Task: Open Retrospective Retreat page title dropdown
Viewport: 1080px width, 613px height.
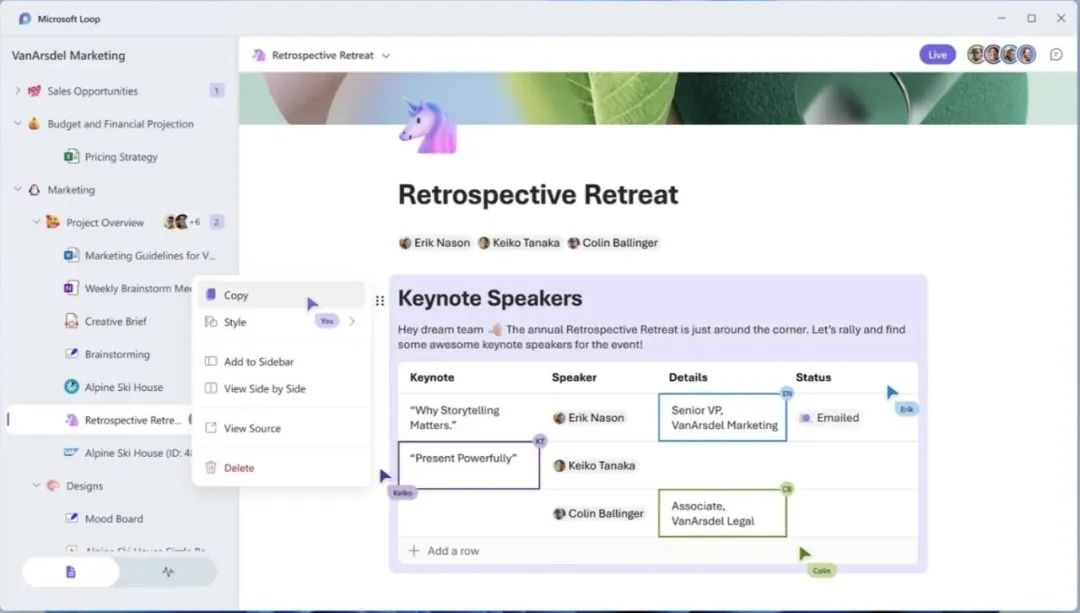Action: point(386,56)
